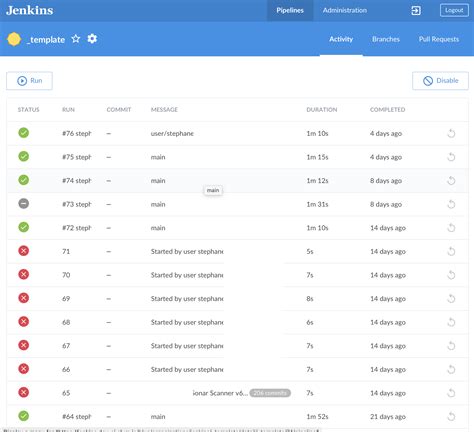
Task: Click the red failed icon for run 71
Action: tap(23, 251)
